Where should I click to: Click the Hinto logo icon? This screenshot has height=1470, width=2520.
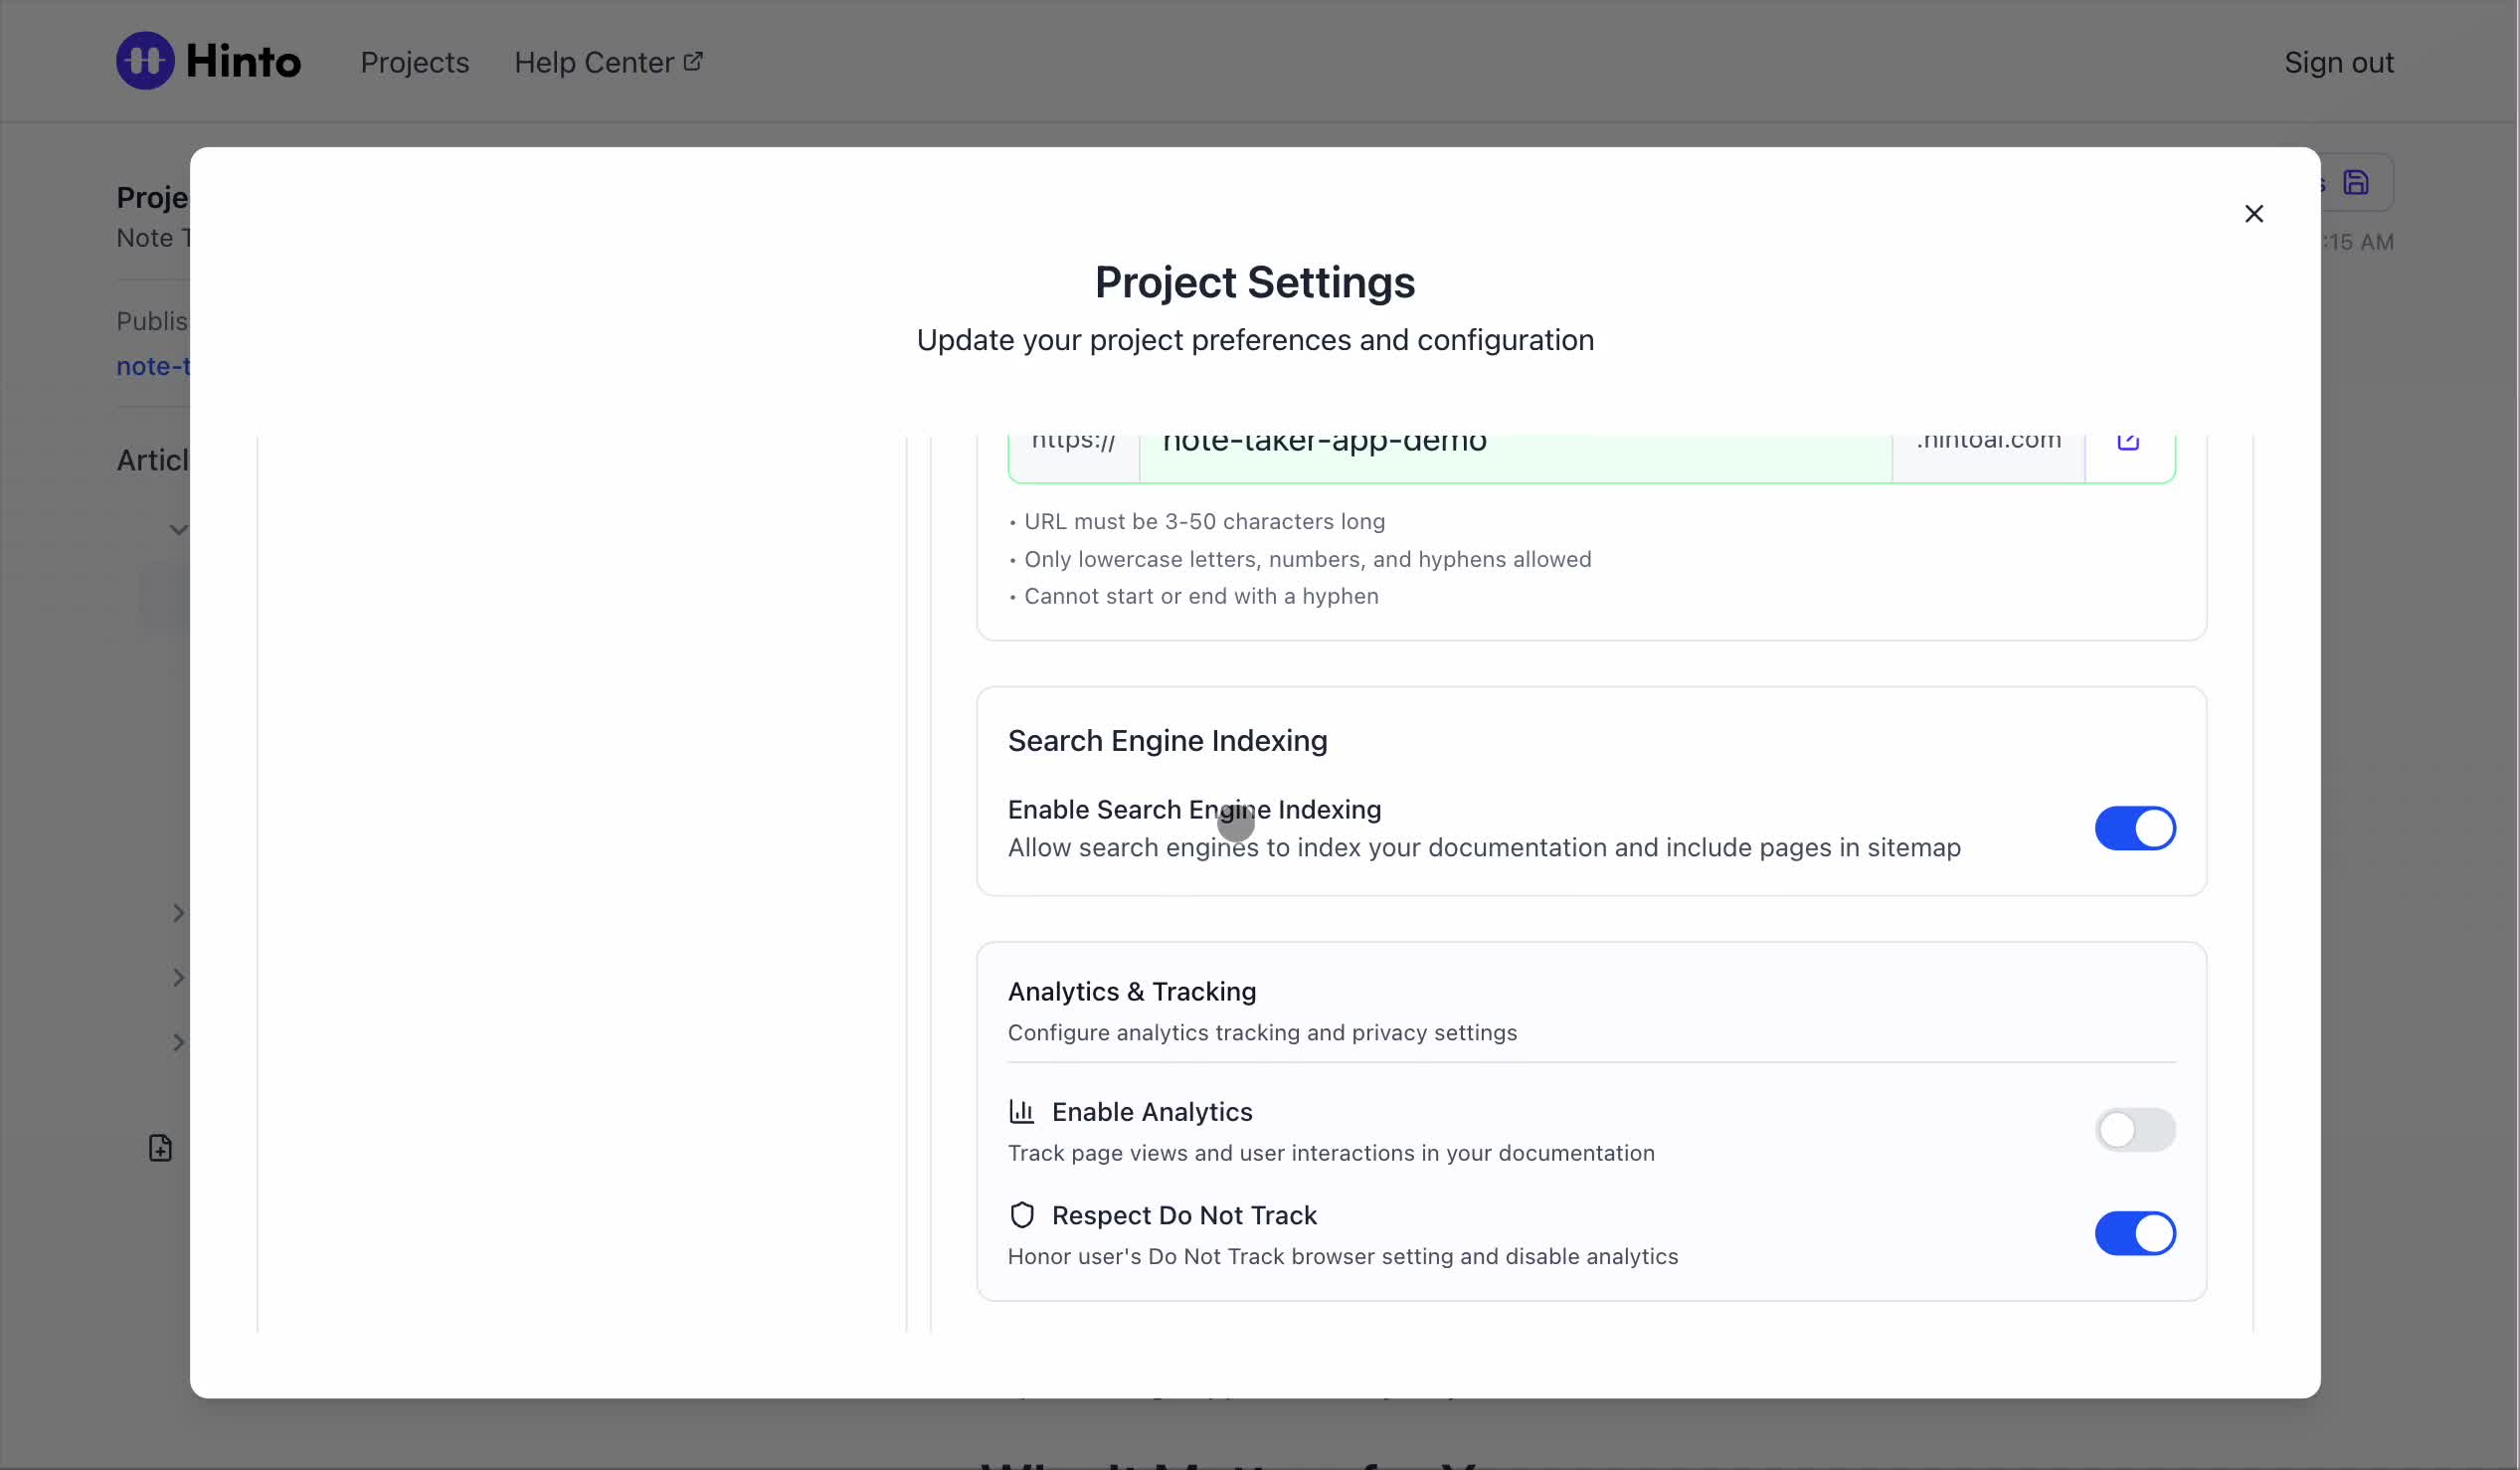click(x=145, y=61)
